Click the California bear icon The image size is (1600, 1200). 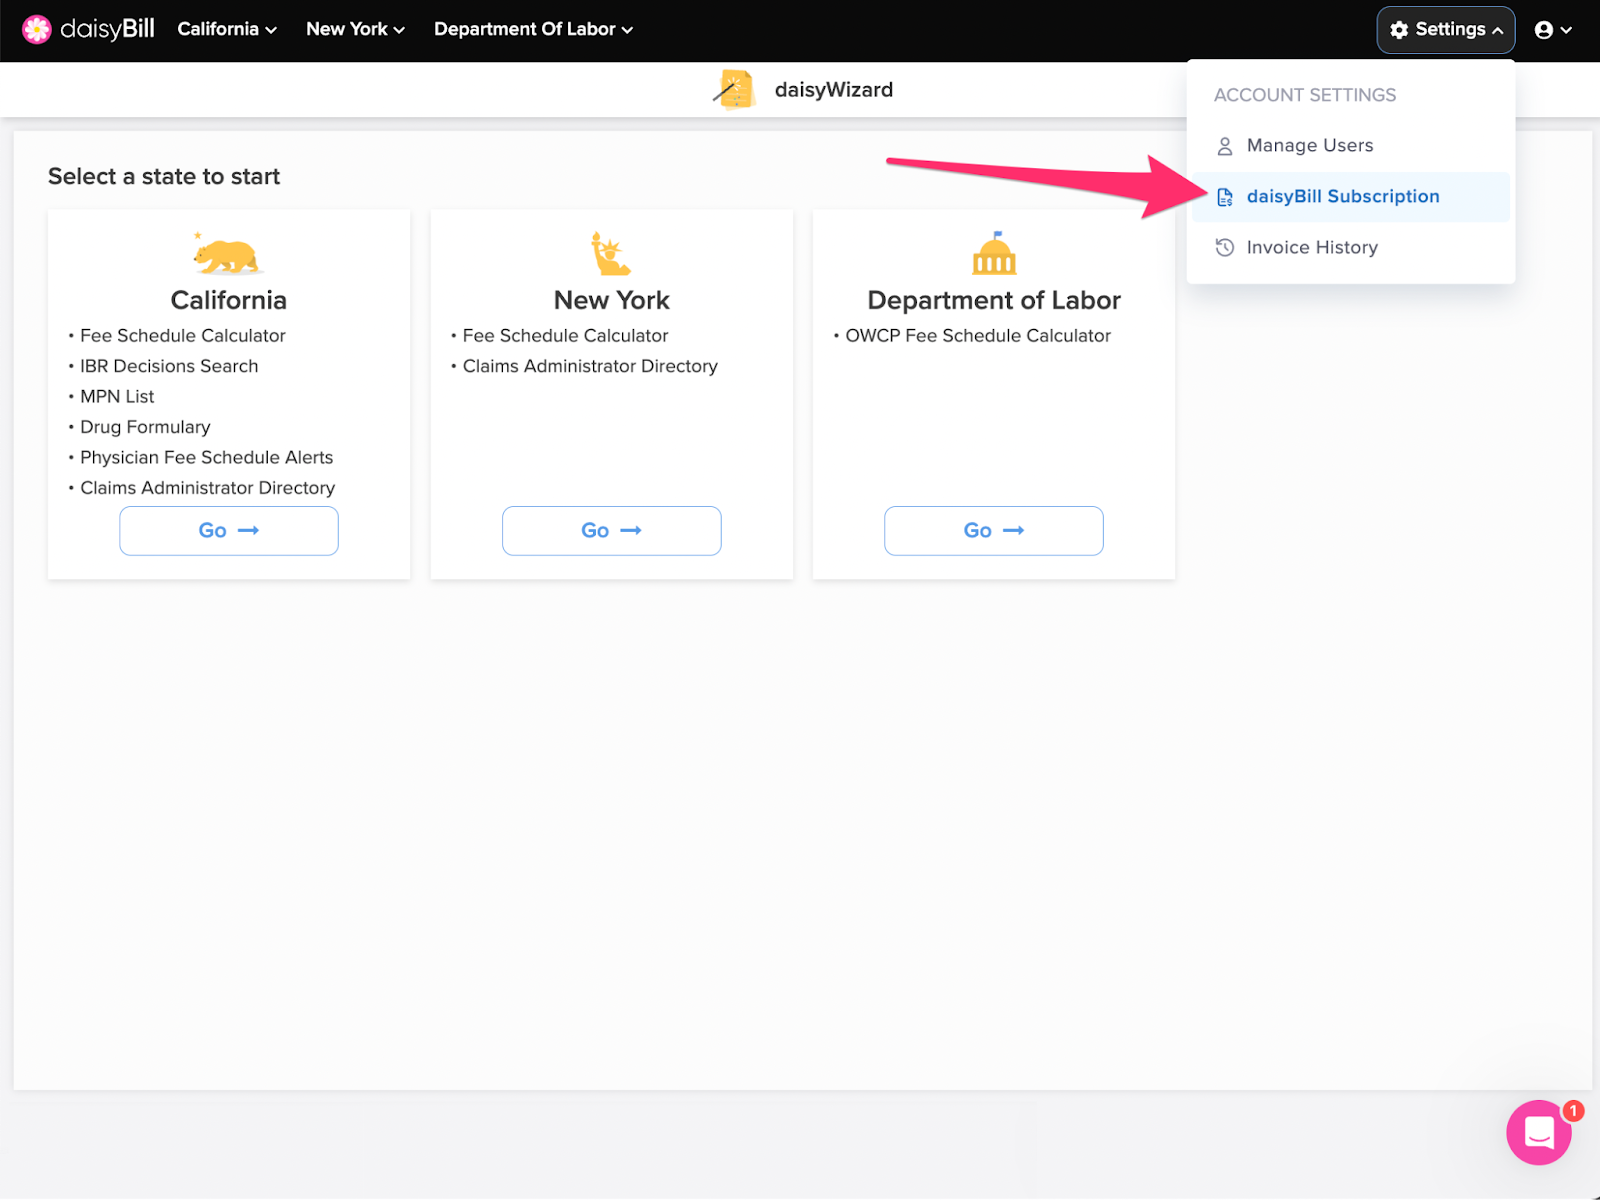point(228,255)
